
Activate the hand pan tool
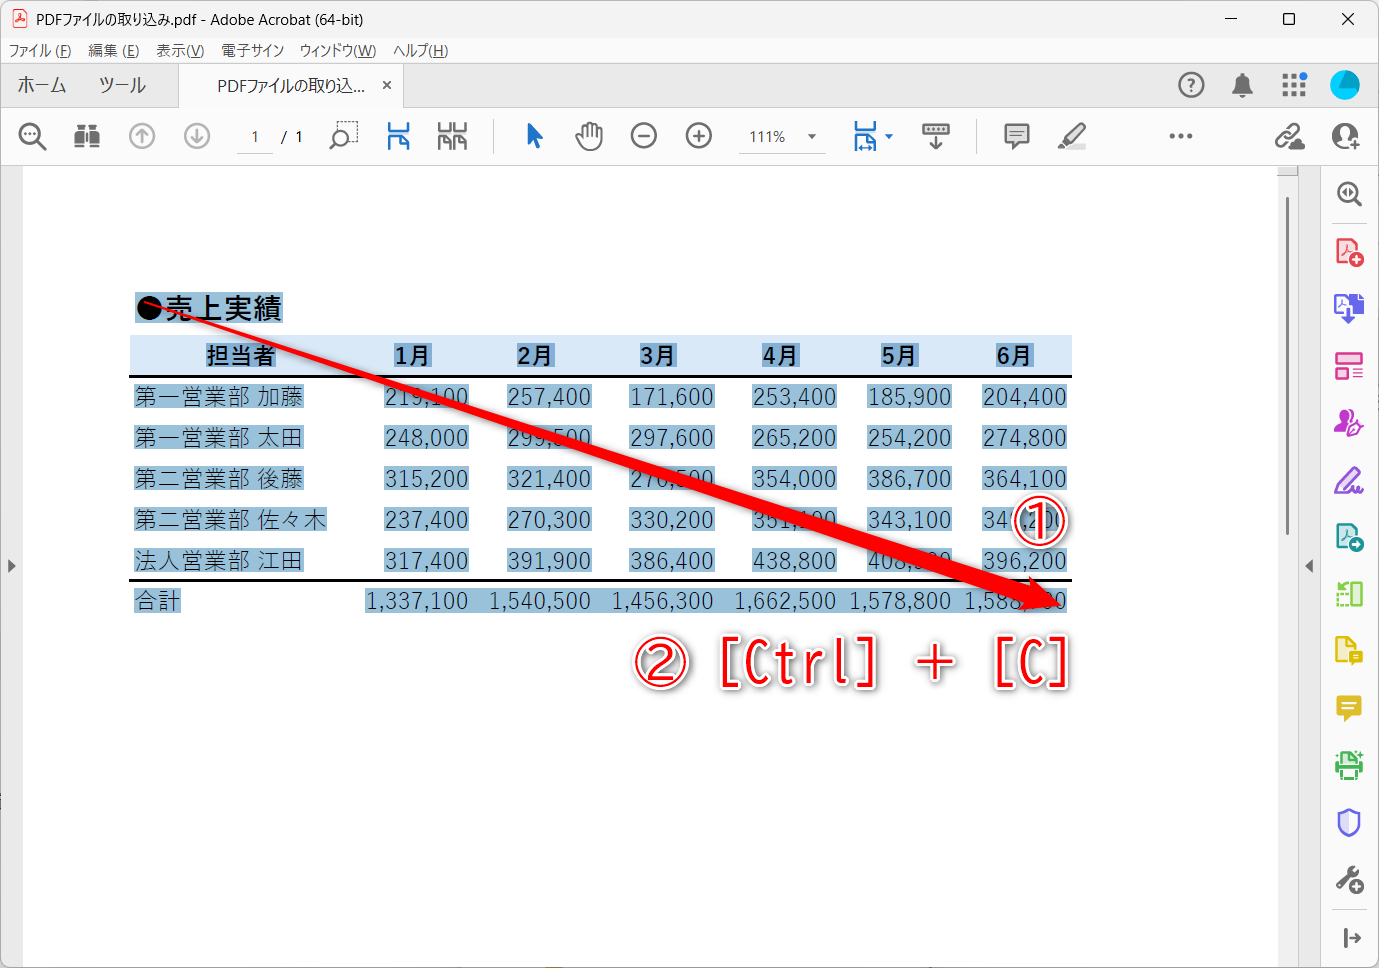coord(589,136)
